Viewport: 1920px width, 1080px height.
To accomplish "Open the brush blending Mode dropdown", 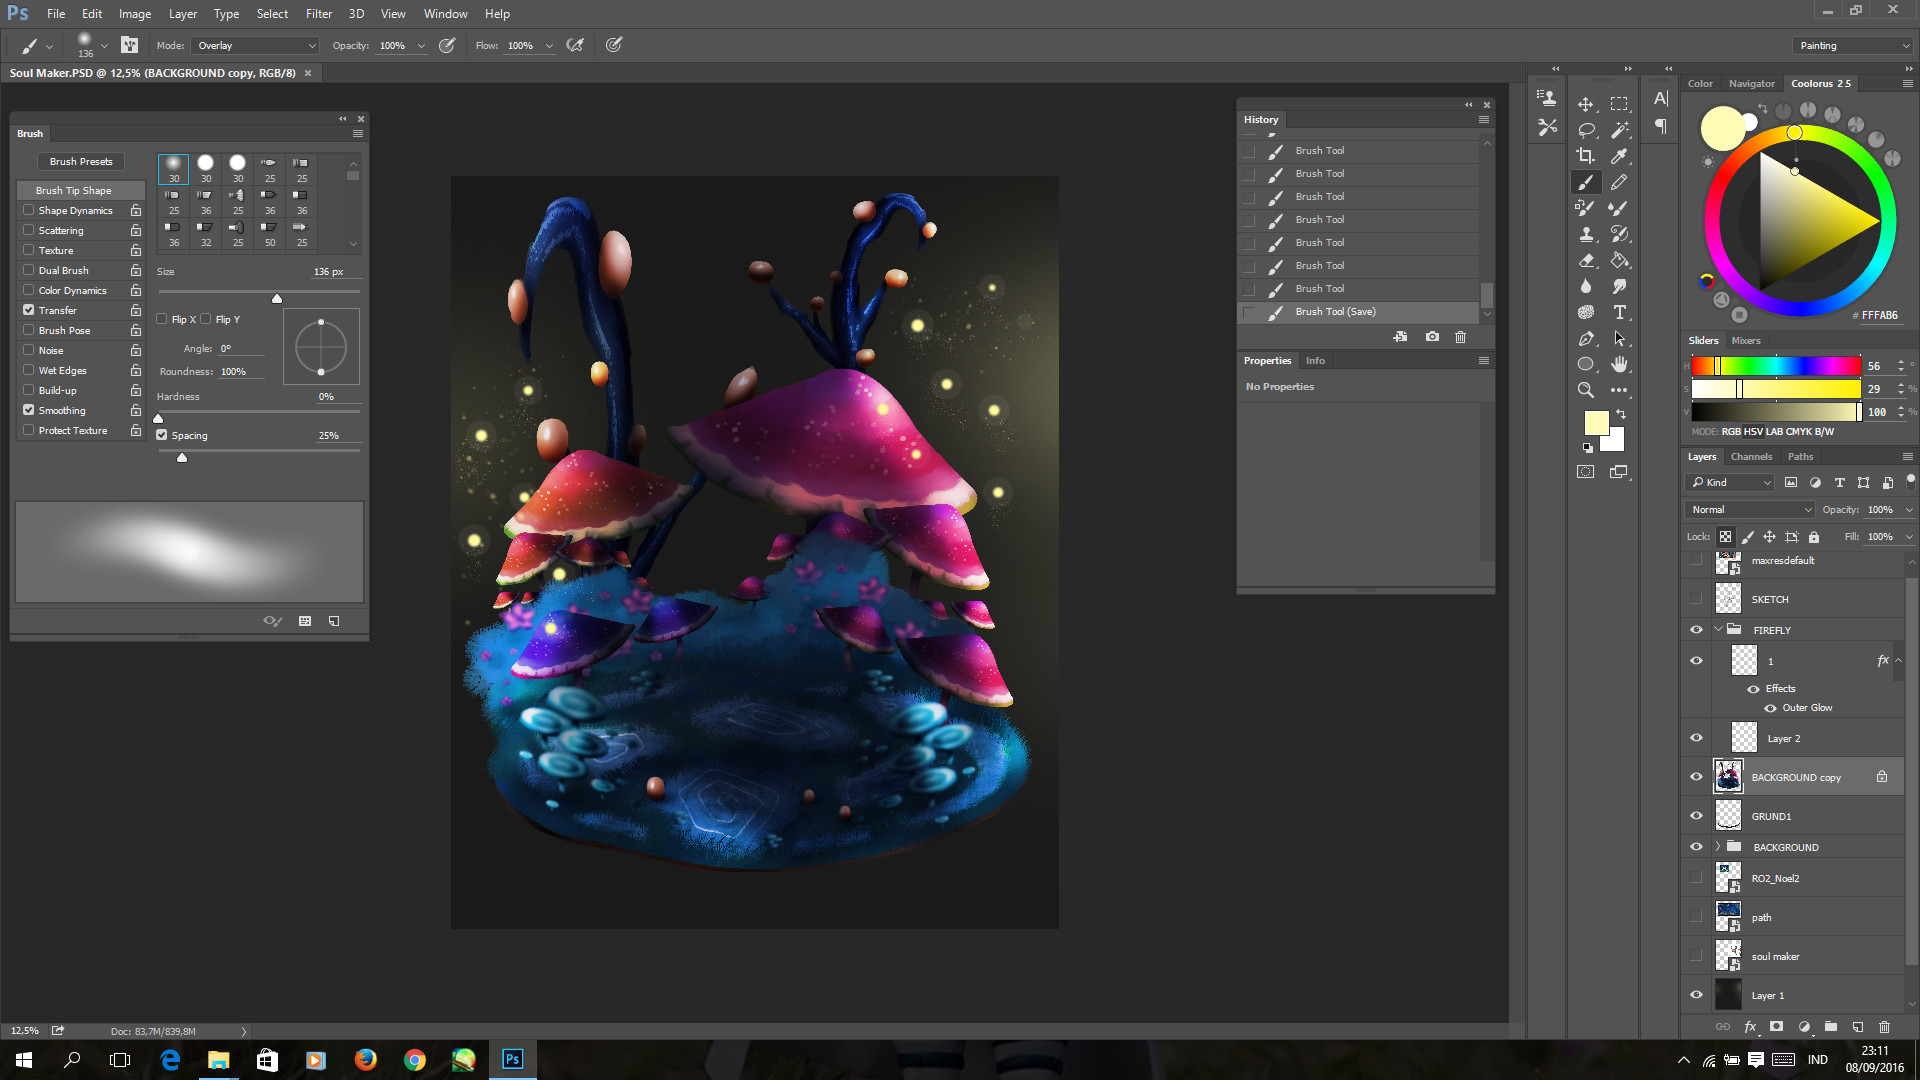I will pyautogui.click(x=254, y=45).
